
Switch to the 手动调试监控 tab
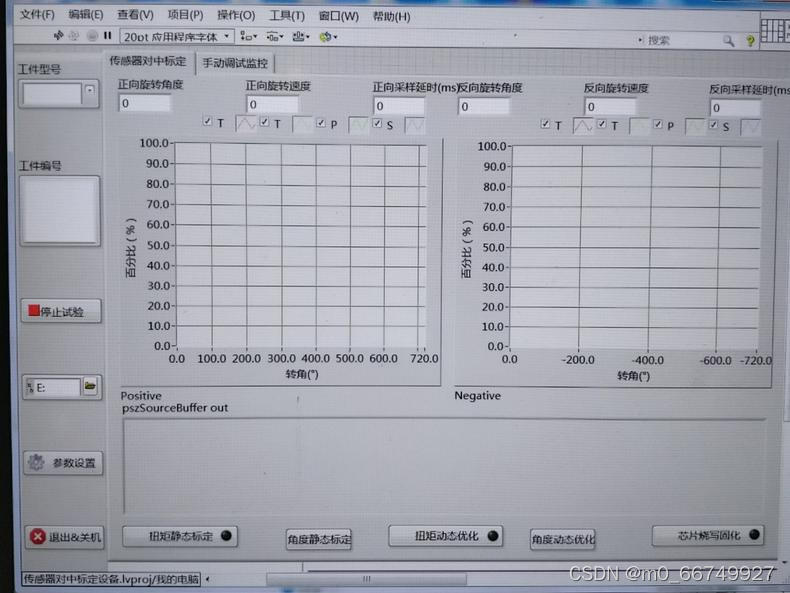pos(235,63)
